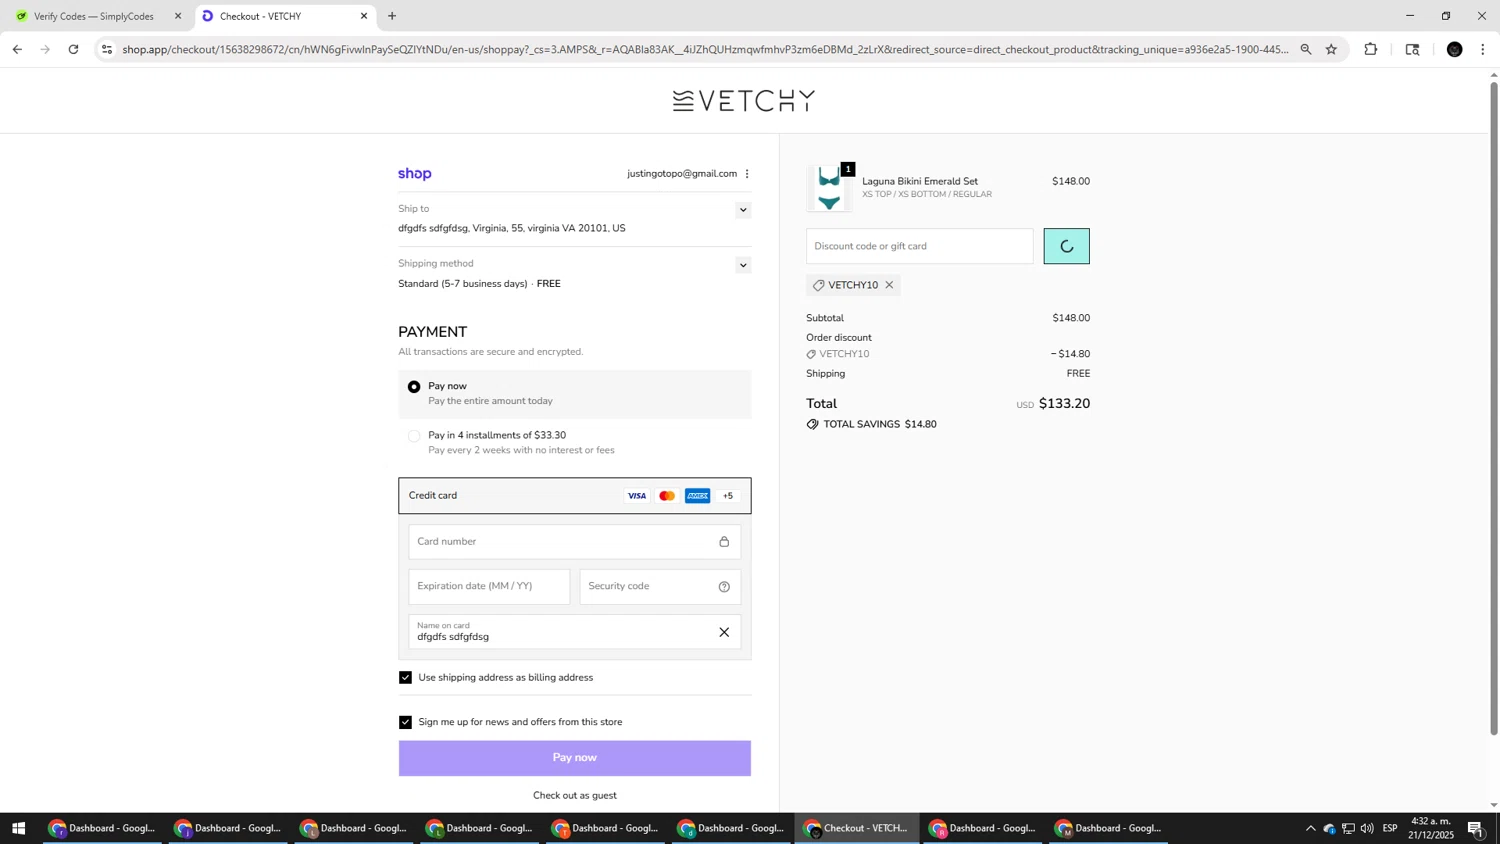Open the account options three-dot menu
This screenshot has width=1500, height=844.
point(747,174)
